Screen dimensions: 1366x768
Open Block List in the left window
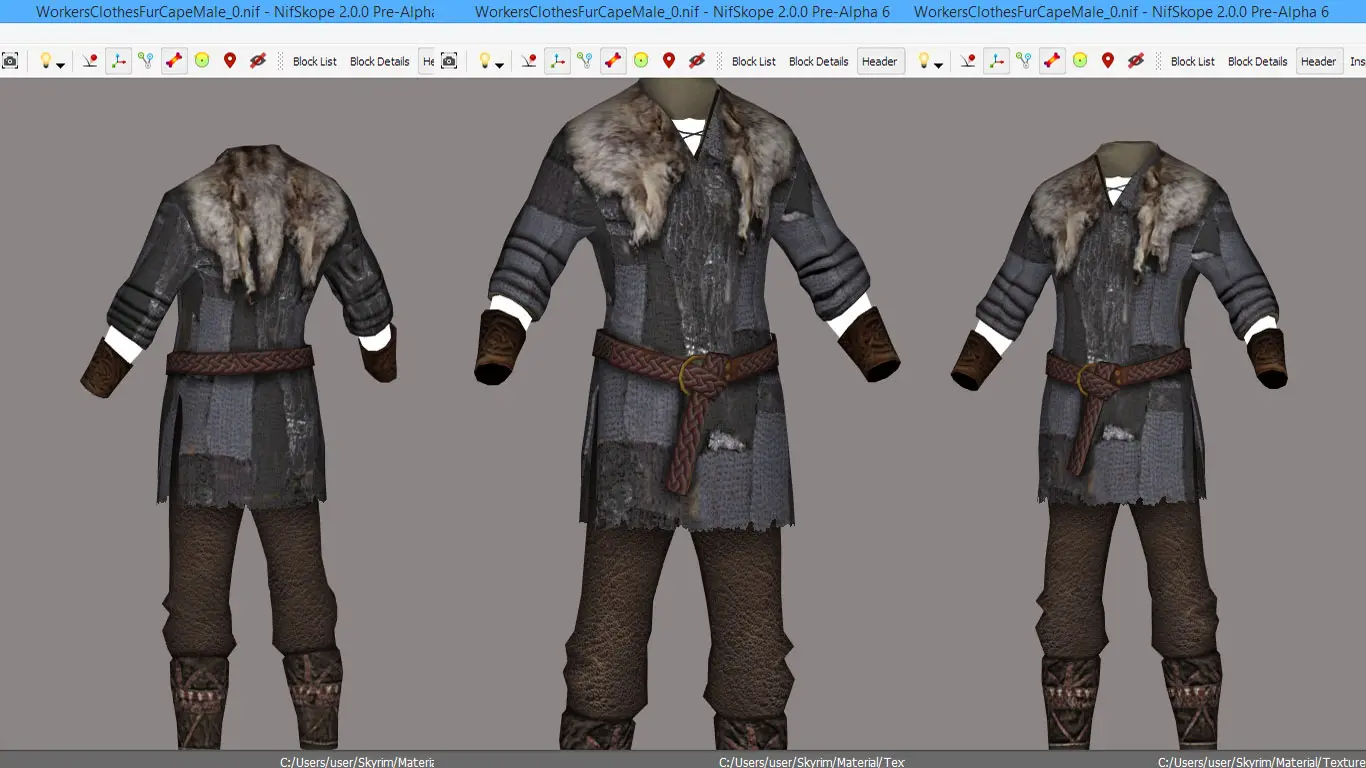tap(315, 61)
